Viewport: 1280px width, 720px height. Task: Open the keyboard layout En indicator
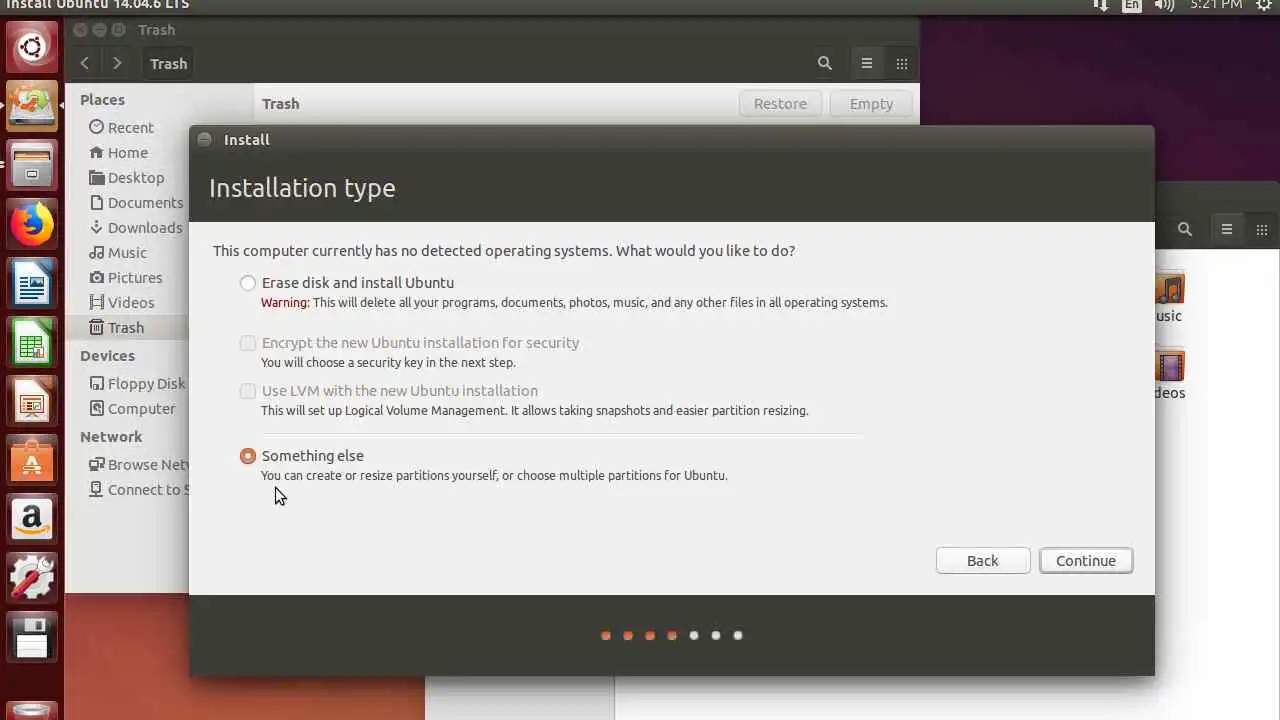(x=1131, y=5)
